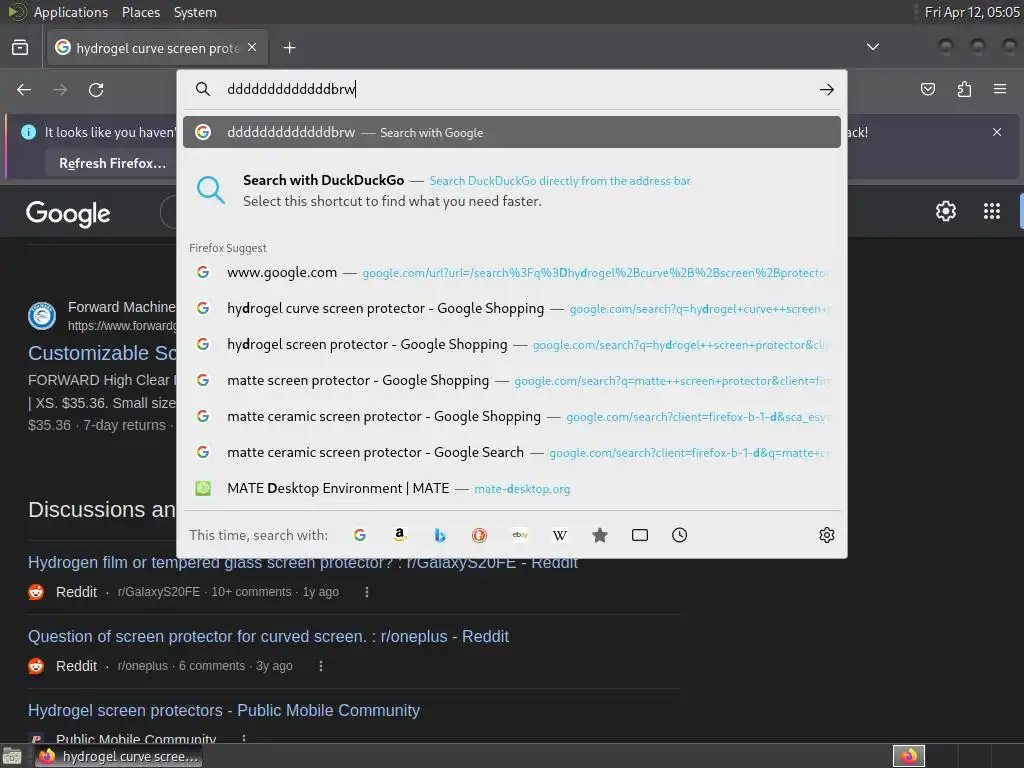This screenshot has height=768, width=1024.
Task: Dismiss the refresh Firefox notification bar
Action: click(x=997, y=132)
